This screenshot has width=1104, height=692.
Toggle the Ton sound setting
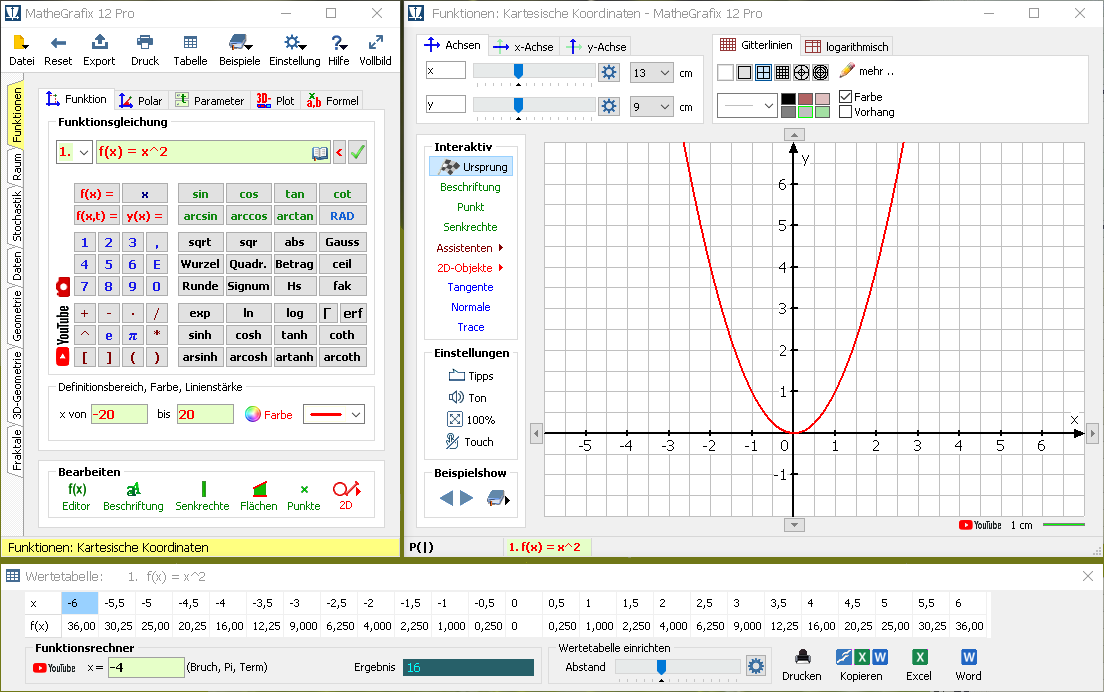pos(468,398)
